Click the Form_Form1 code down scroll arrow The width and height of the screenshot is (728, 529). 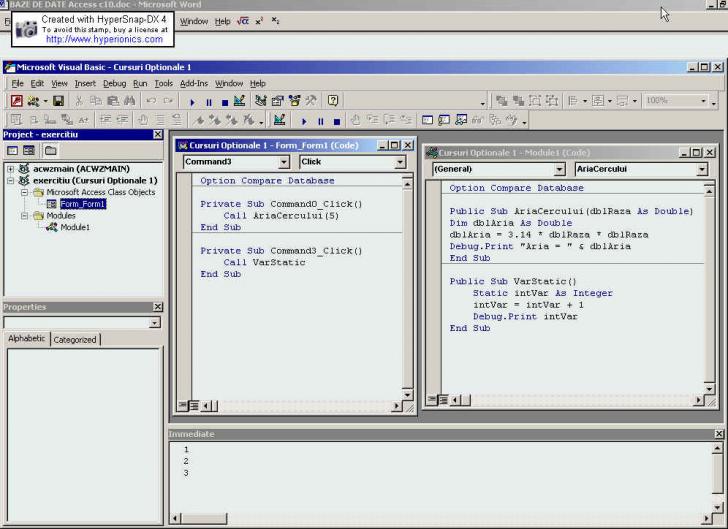pyautogui.click(x=407, y=395)
